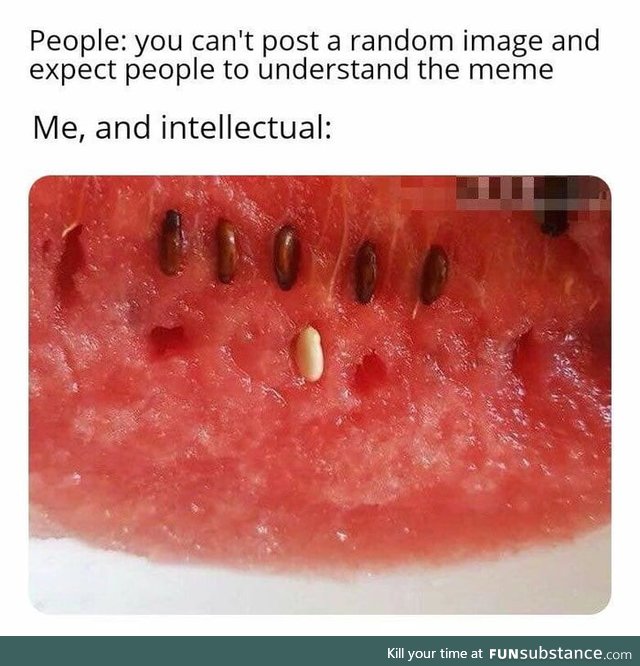Click the empty seed hole right of white seed
Image resolution: width=640 pixels, height=666 pixels.
click(x=370, y=369)
